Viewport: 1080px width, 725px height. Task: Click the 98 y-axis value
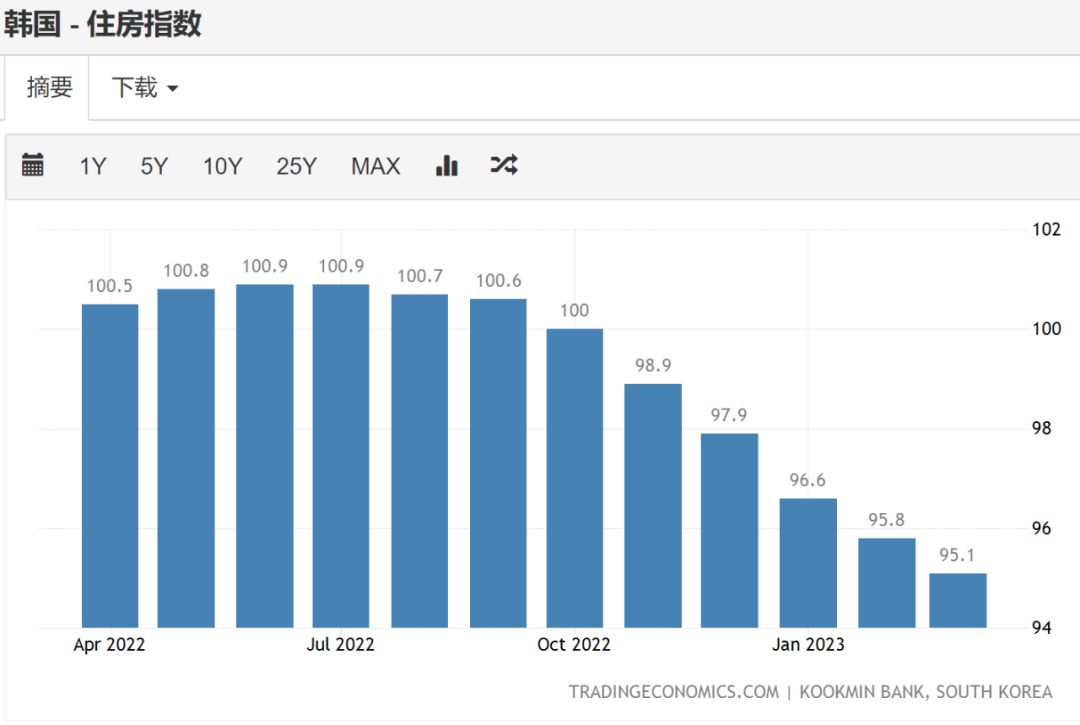(1041, 428)
